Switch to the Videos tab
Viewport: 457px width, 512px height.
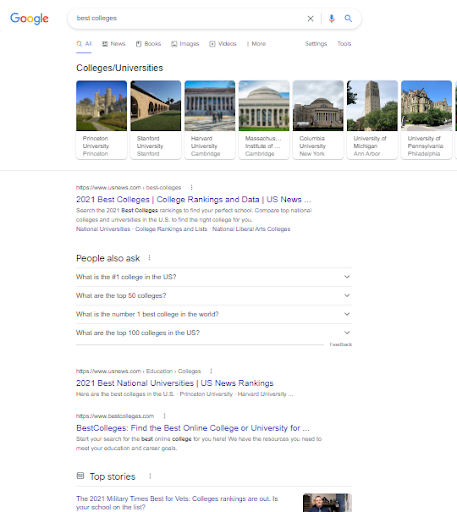click(223, 44)
